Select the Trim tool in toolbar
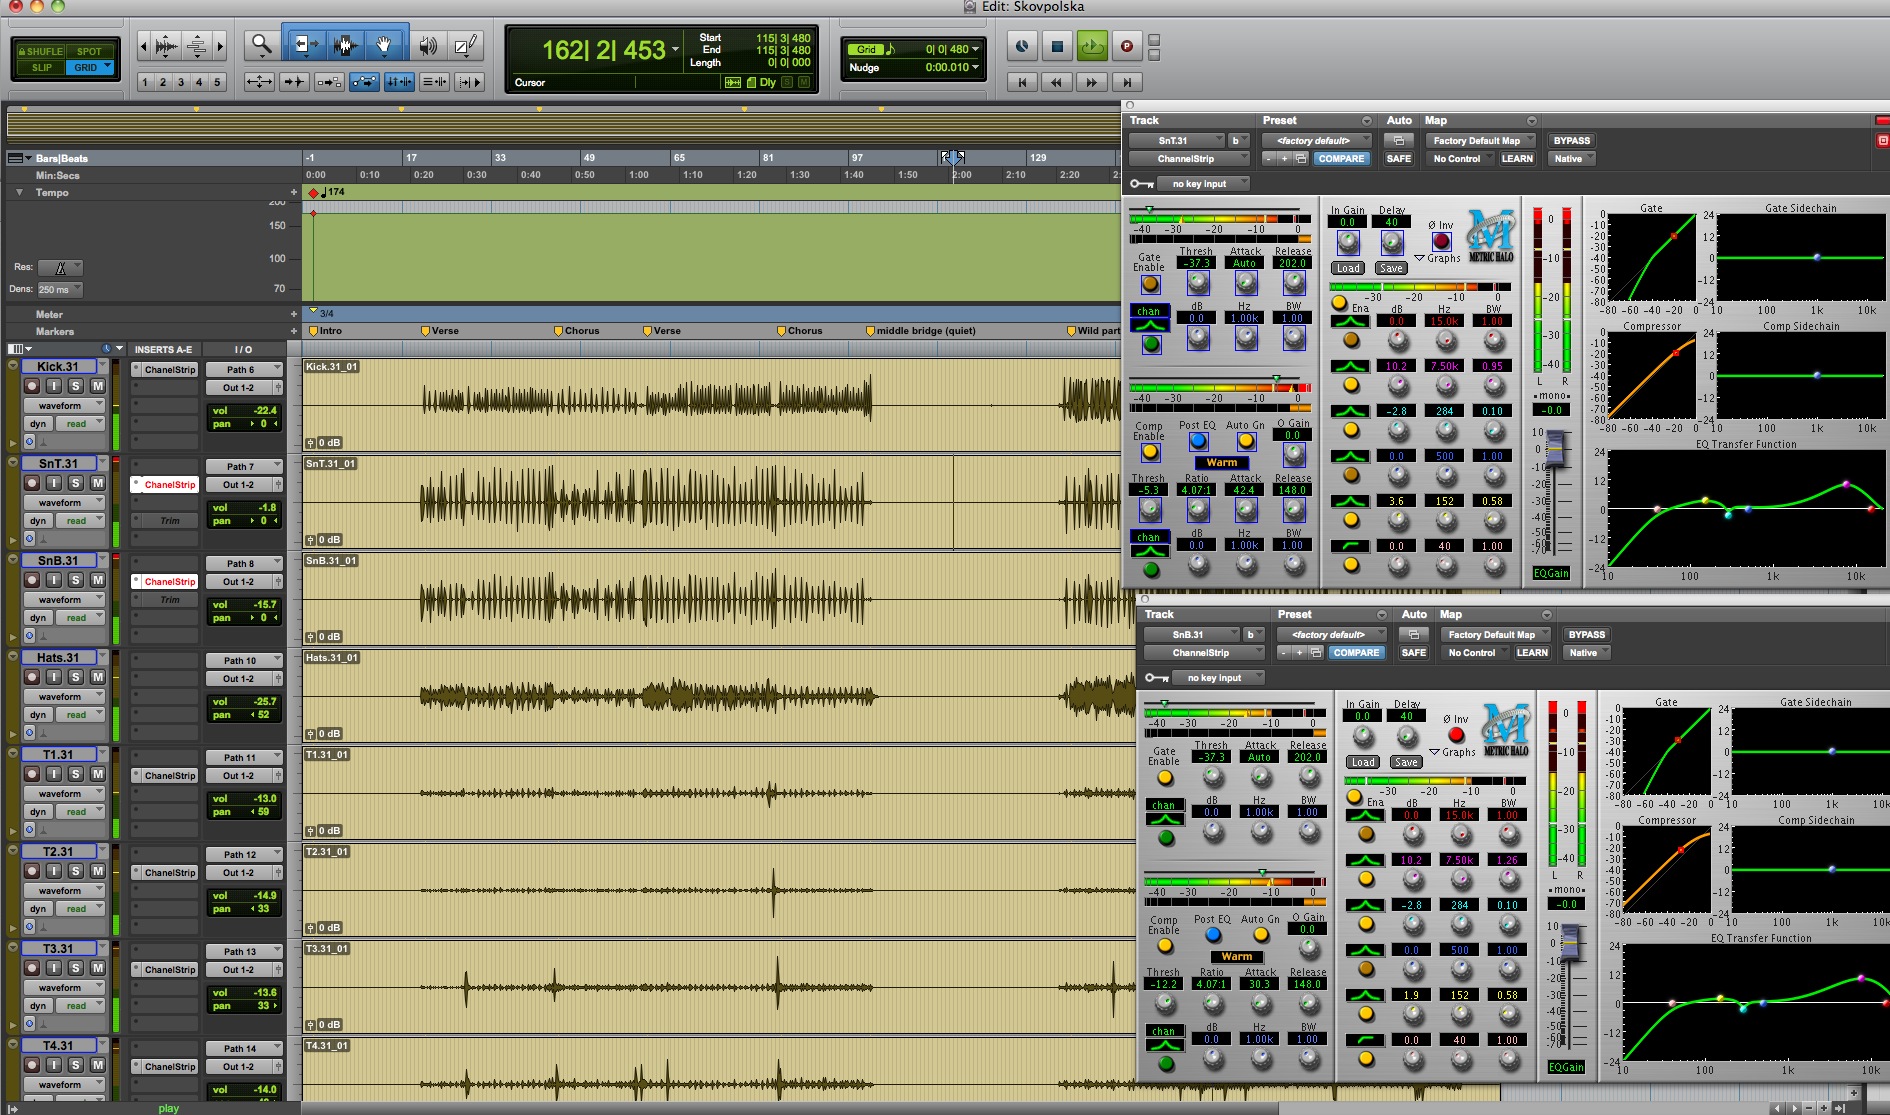The image size is (1890, 1115). pyautogui.click(x=305, y=45)
